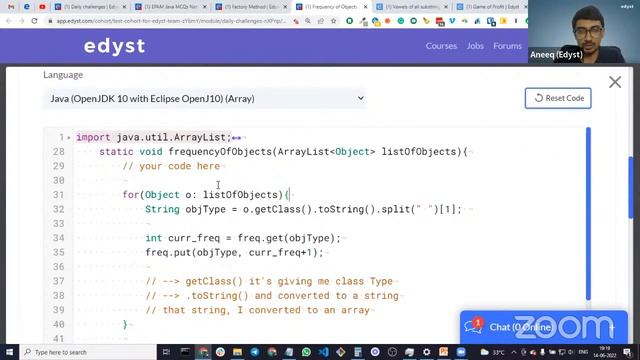640x360 pixels.
Task: Open the Windows Start menu
Action: point(9,352)
